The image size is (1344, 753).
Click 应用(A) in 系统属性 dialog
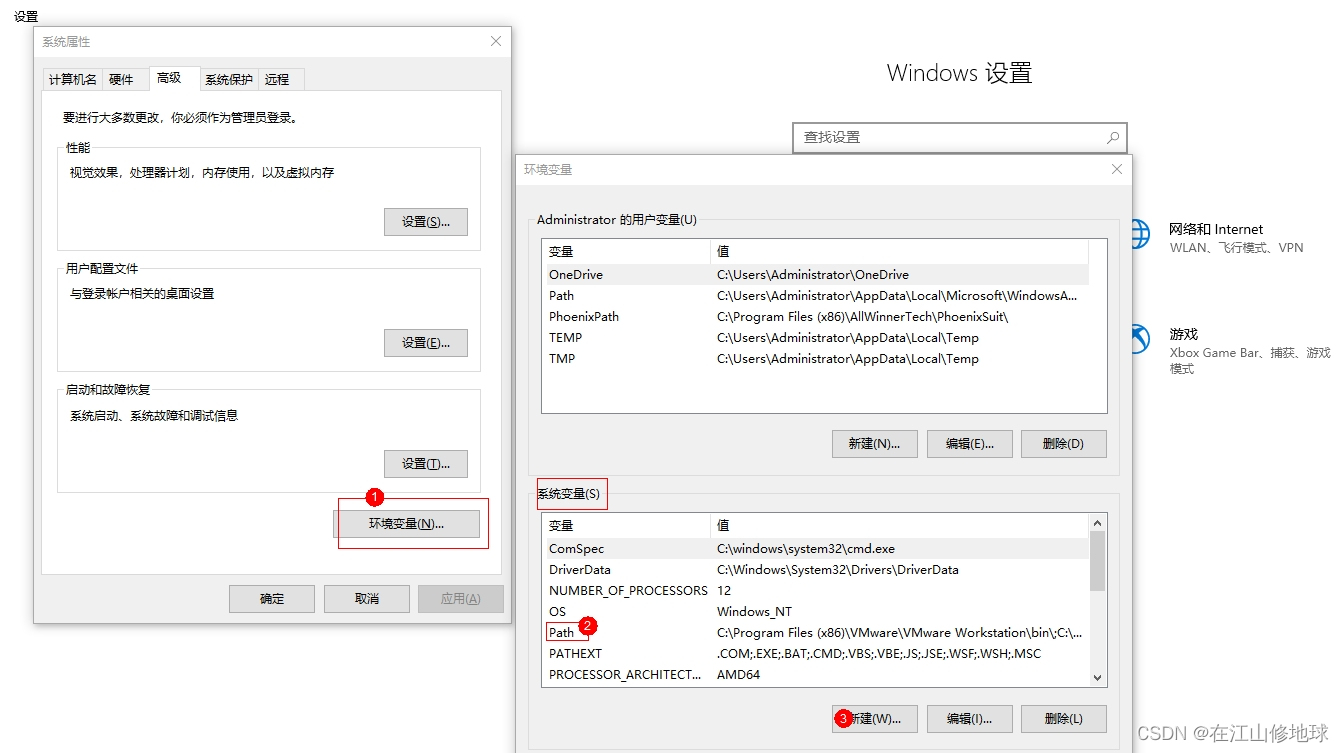pos(460,598)
